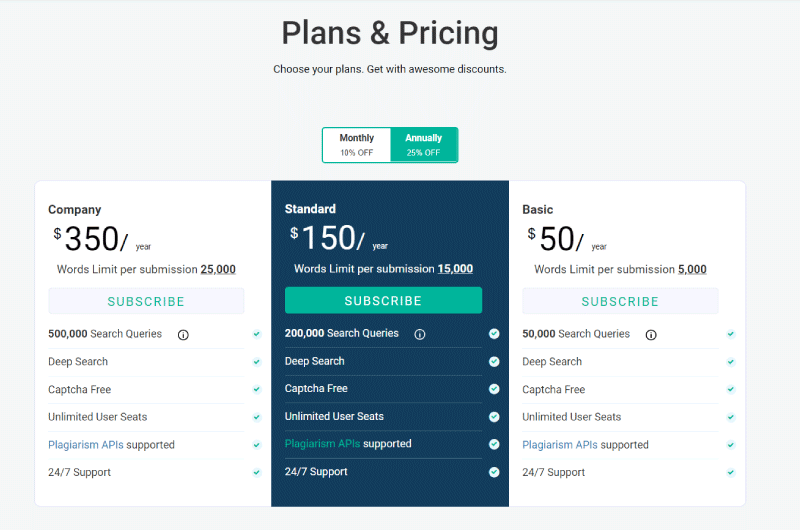Click the checkmark for Standard 24/7 Support
The width and height of the screenshot is (800, 530).
494,472
